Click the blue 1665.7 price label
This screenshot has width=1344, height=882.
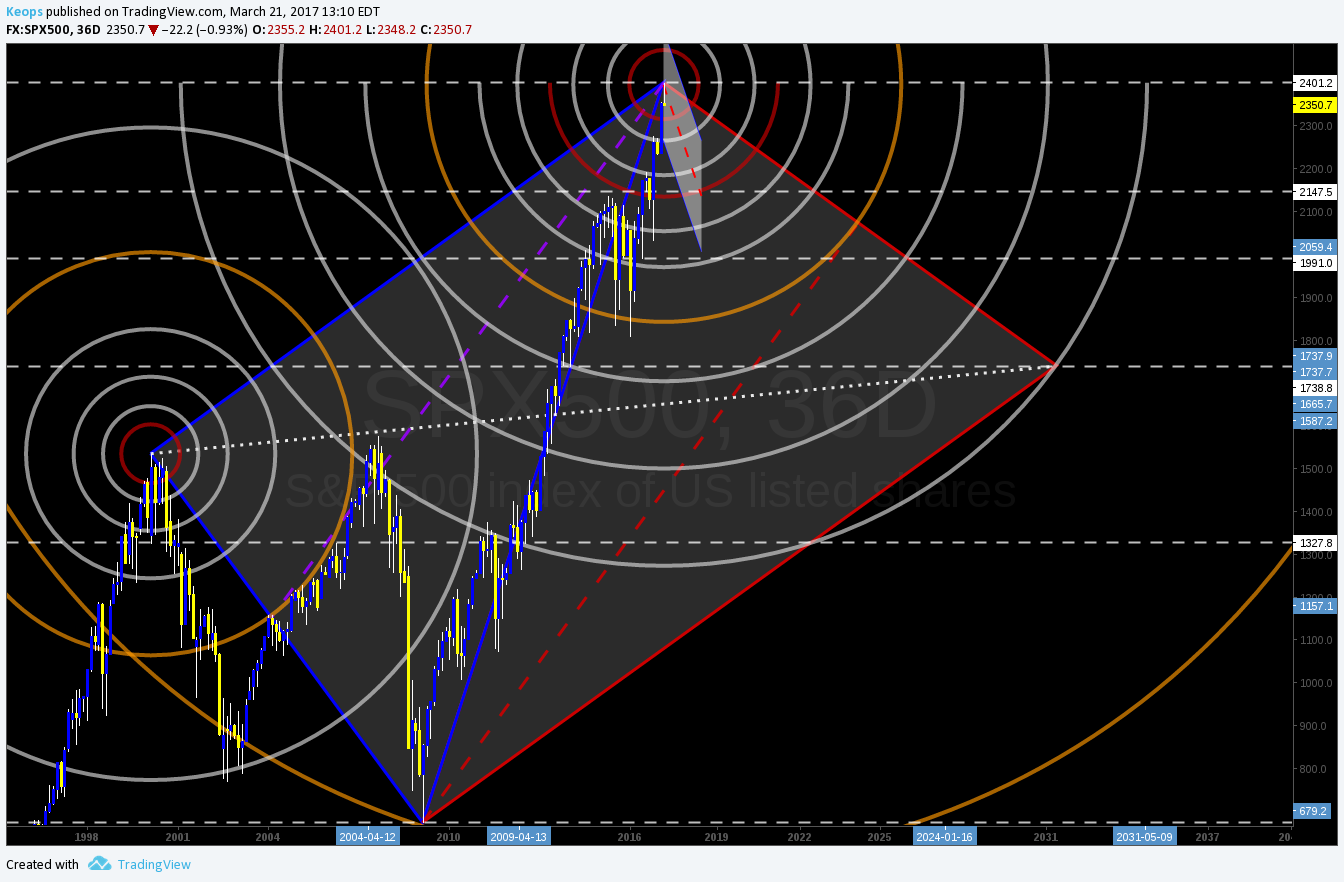(1315, 404)
